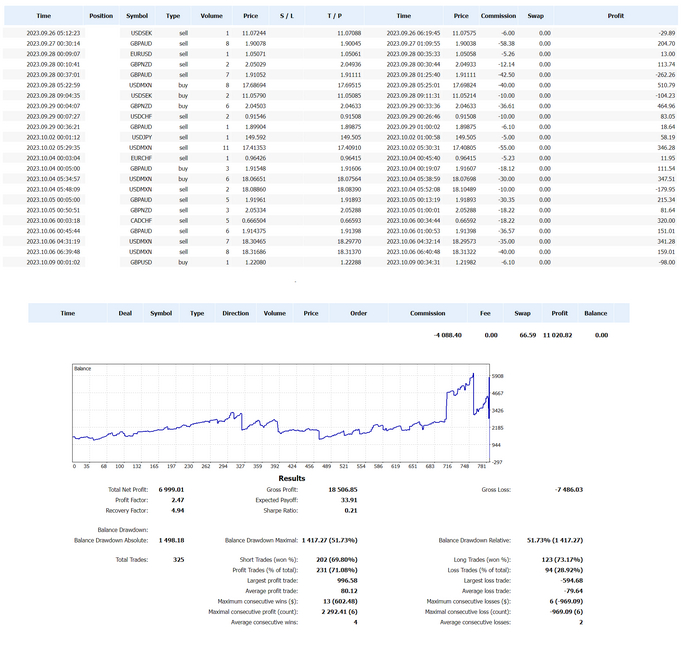Select the profit value 204.70
The image size is (700, 648).
(666, 44)
